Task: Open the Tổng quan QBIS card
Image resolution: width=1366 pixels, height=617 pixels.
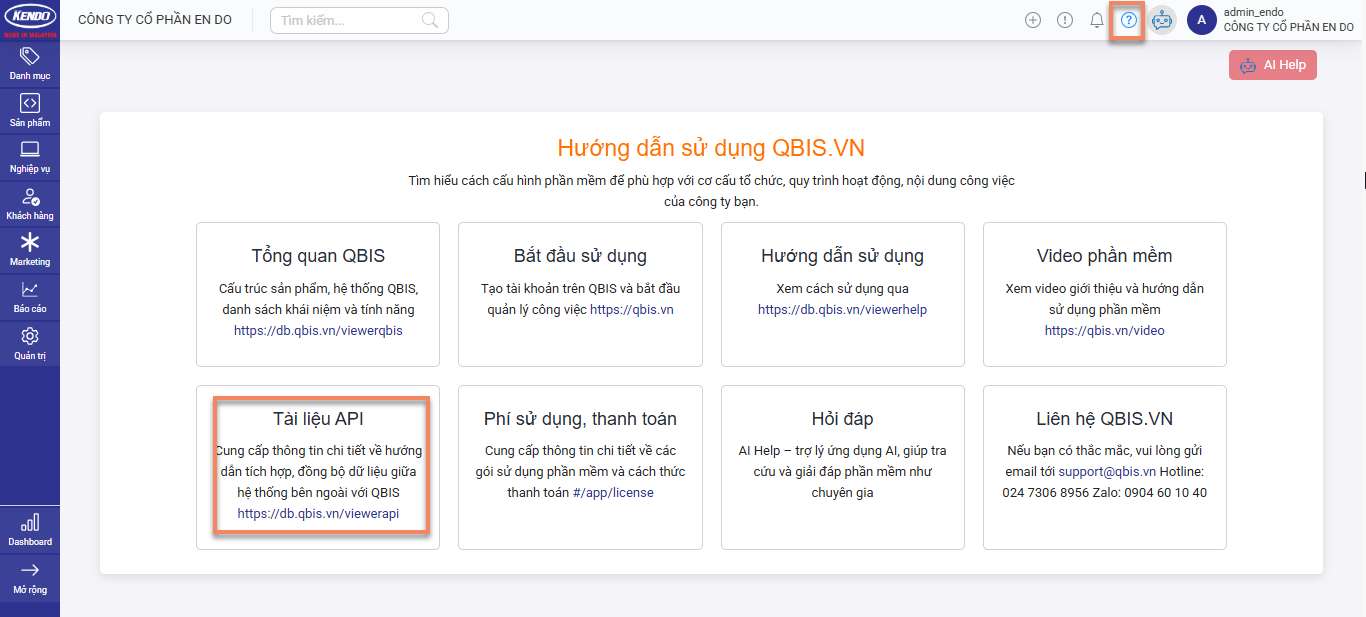Action: [x=318, y=294]
